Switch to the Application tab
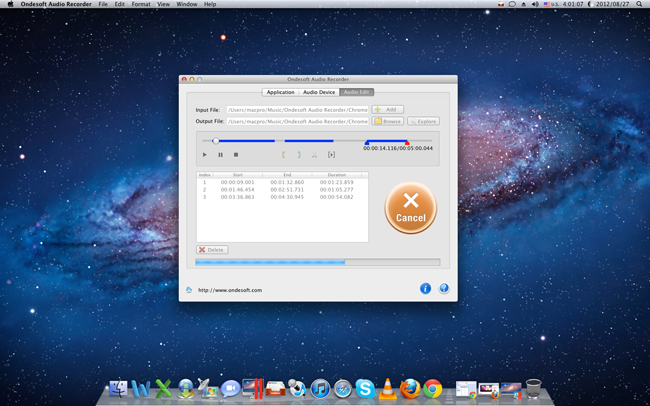The height and width of the screenshot is (406, 650). (280, 92)
